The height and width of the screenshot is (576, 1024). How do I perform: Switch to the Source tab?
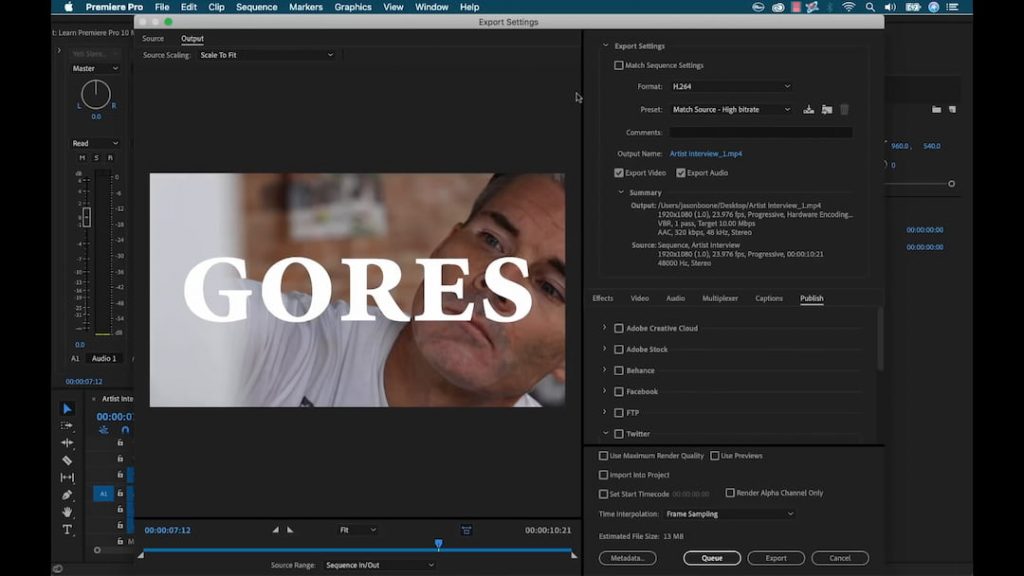click(152, 38)
